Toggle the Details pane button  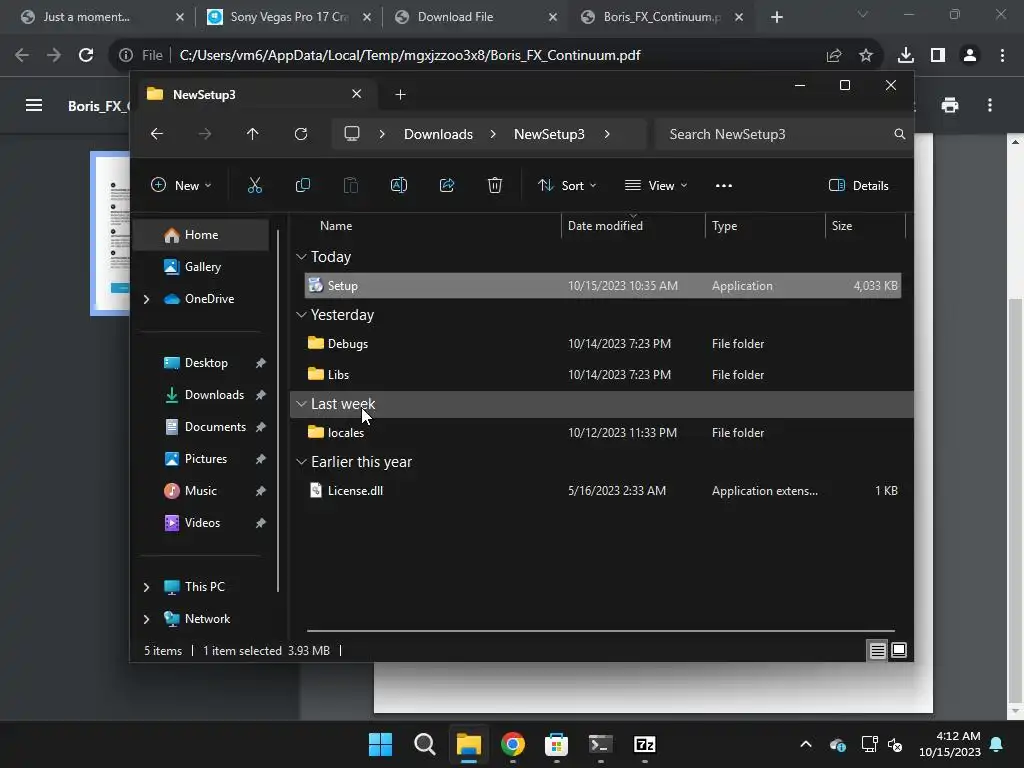[x=858, y=185]
